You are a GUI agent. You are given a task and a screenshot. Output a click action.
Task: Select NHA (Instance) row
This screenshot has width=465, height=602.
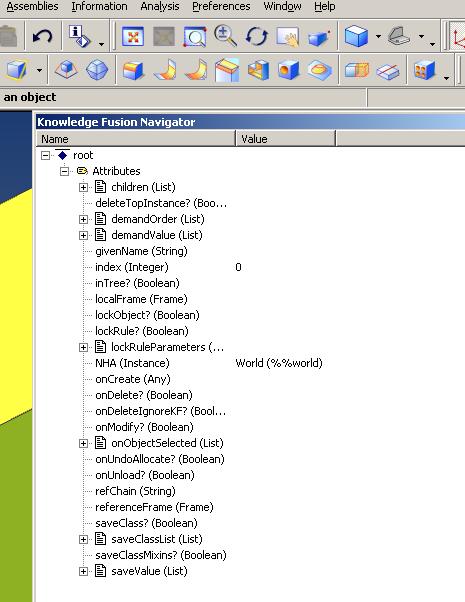click(x=132, y=363)
